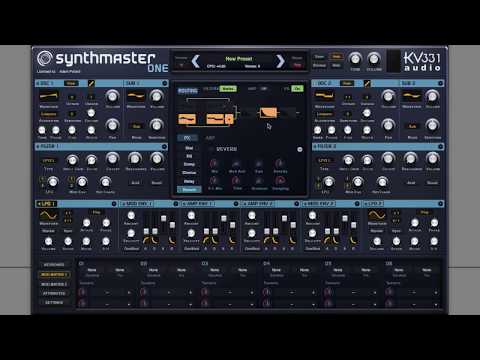The width and height of the screenshot is (480, 360).
Task: Open the second Mod Matrix tab
Action: click(54, 284)
